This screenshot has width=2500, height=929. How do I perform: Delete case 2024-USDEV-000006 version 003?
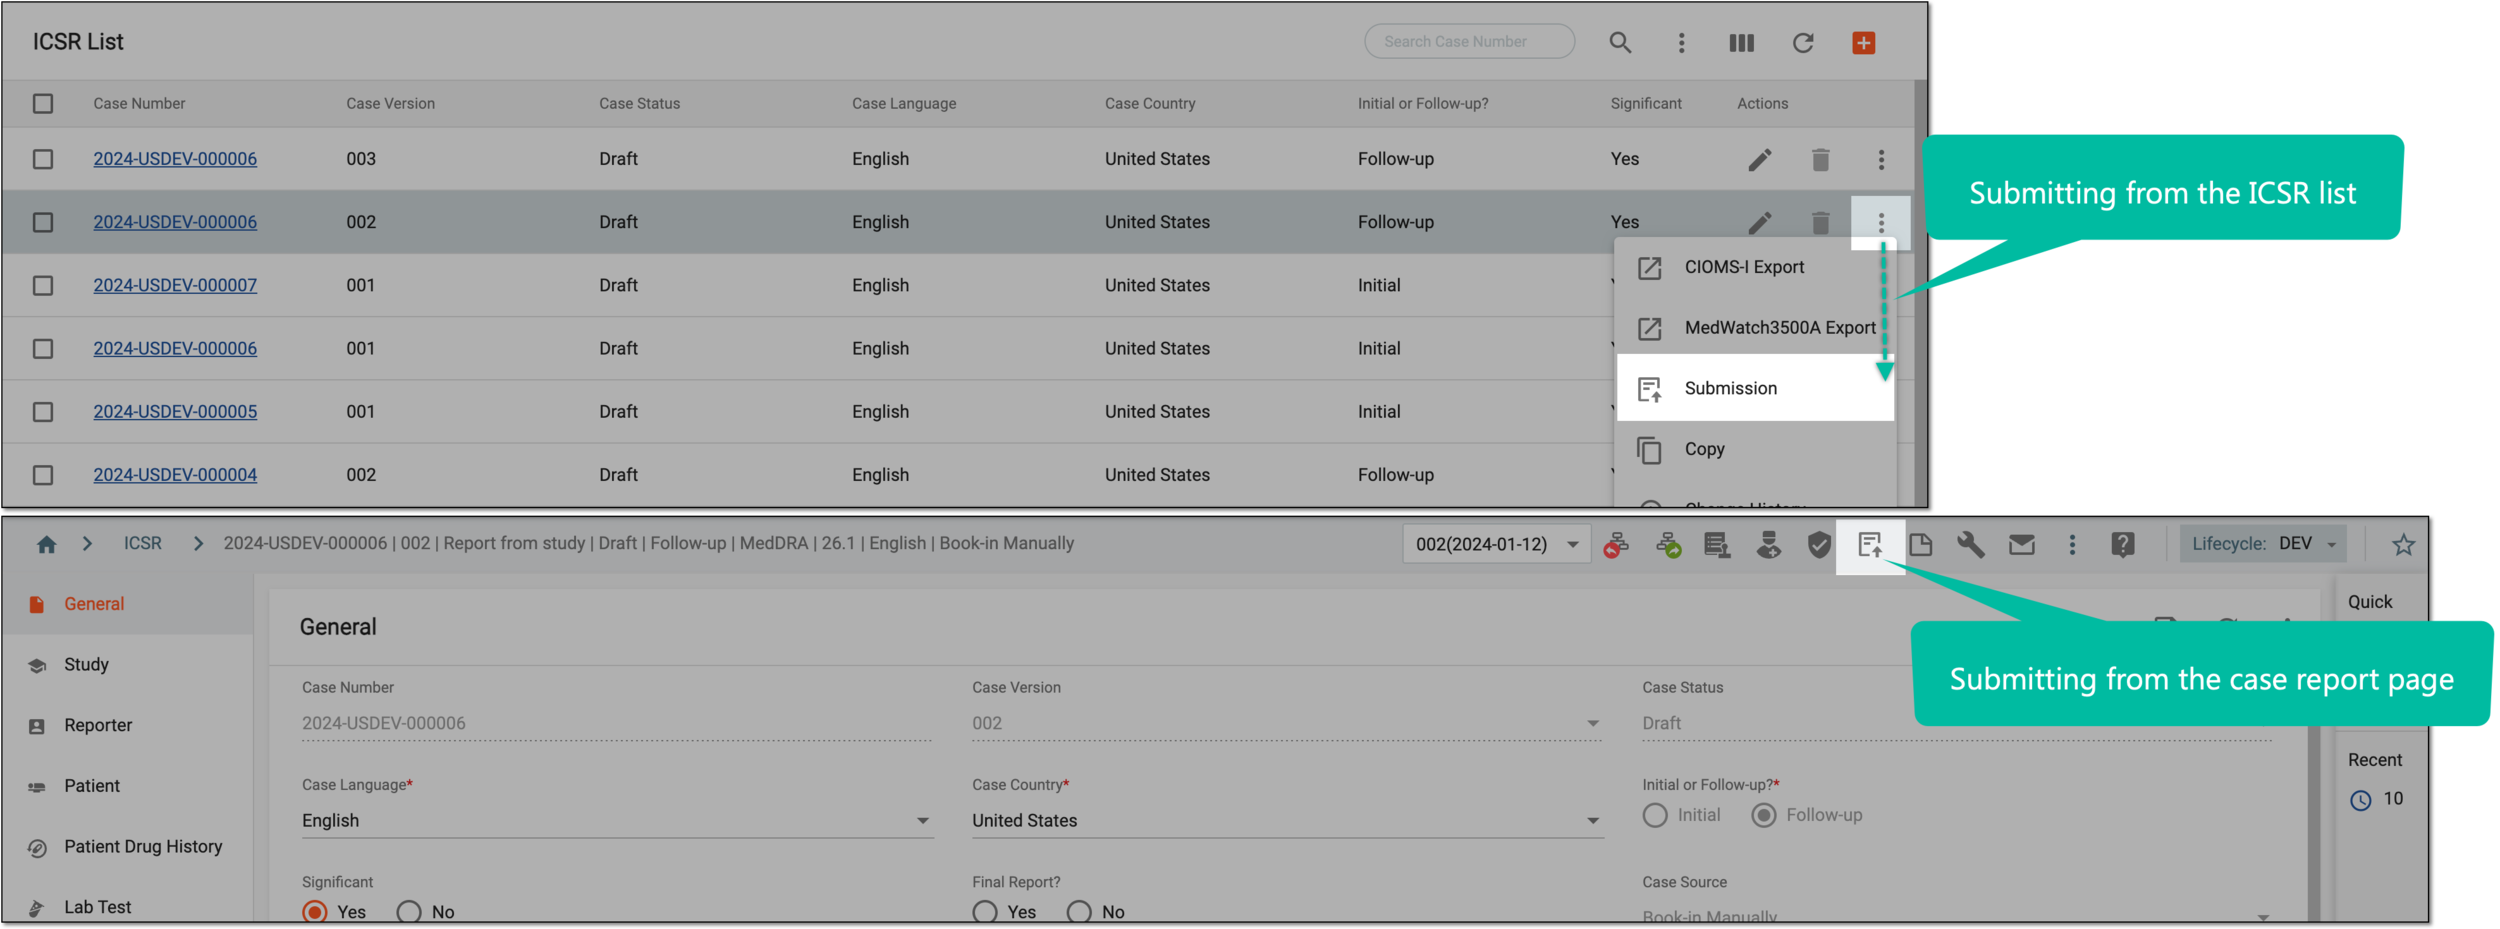(x=1820, y=159)
